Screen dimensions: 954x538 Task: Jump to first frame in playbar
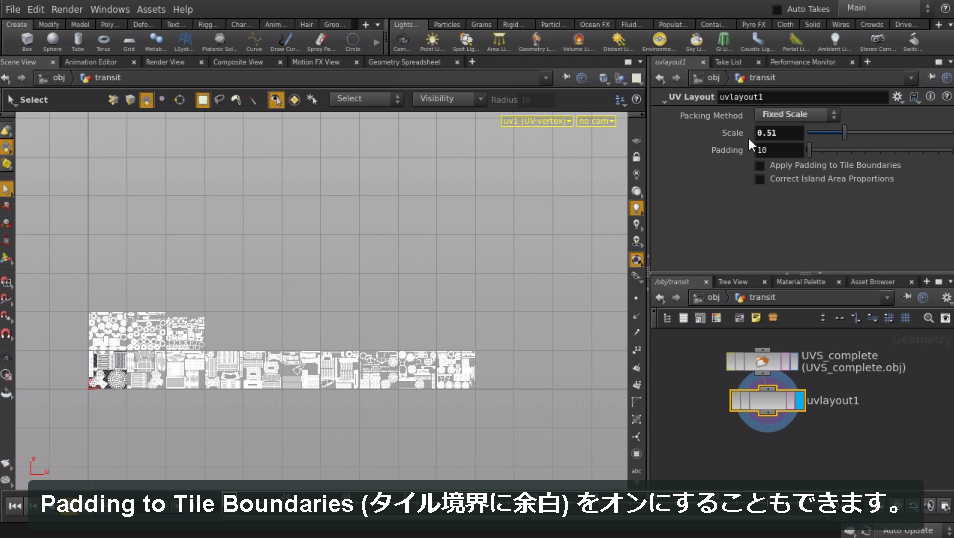pos(15,506)
